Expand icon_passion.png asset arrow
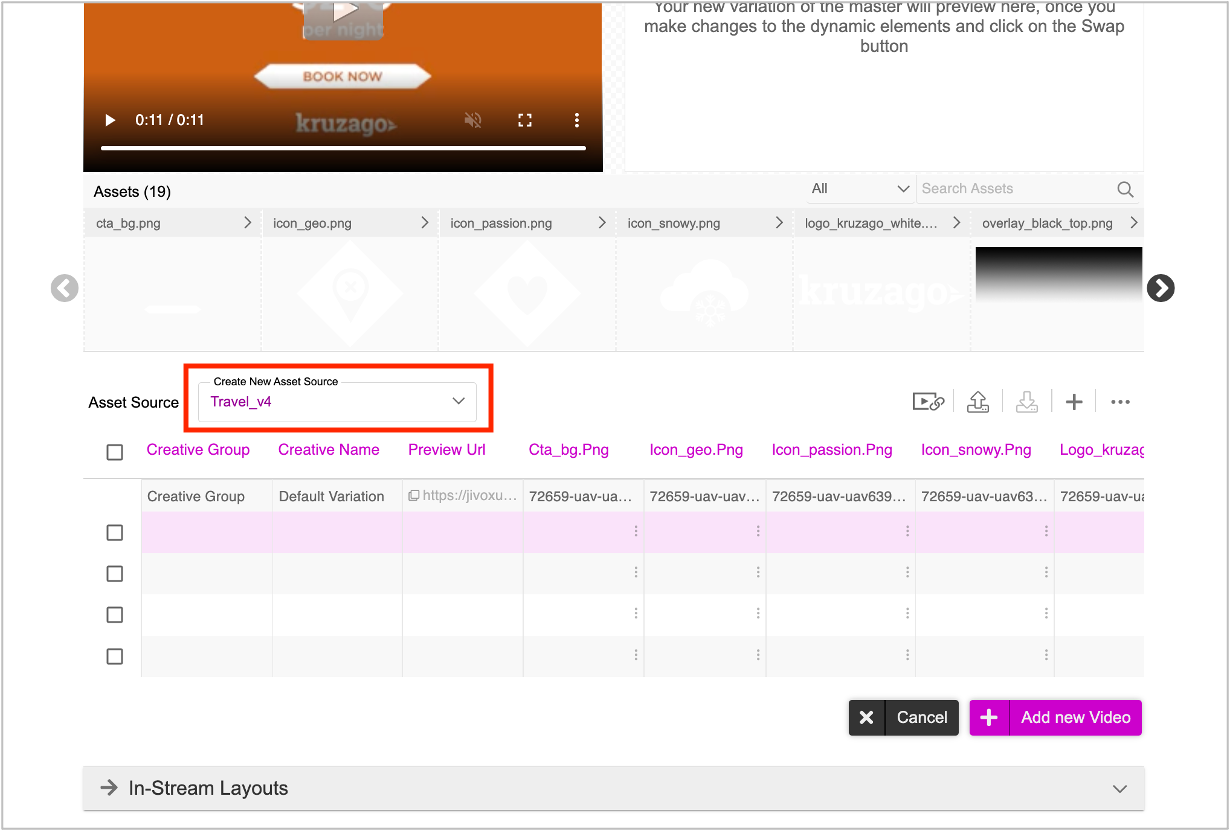 tap(601, 223)
